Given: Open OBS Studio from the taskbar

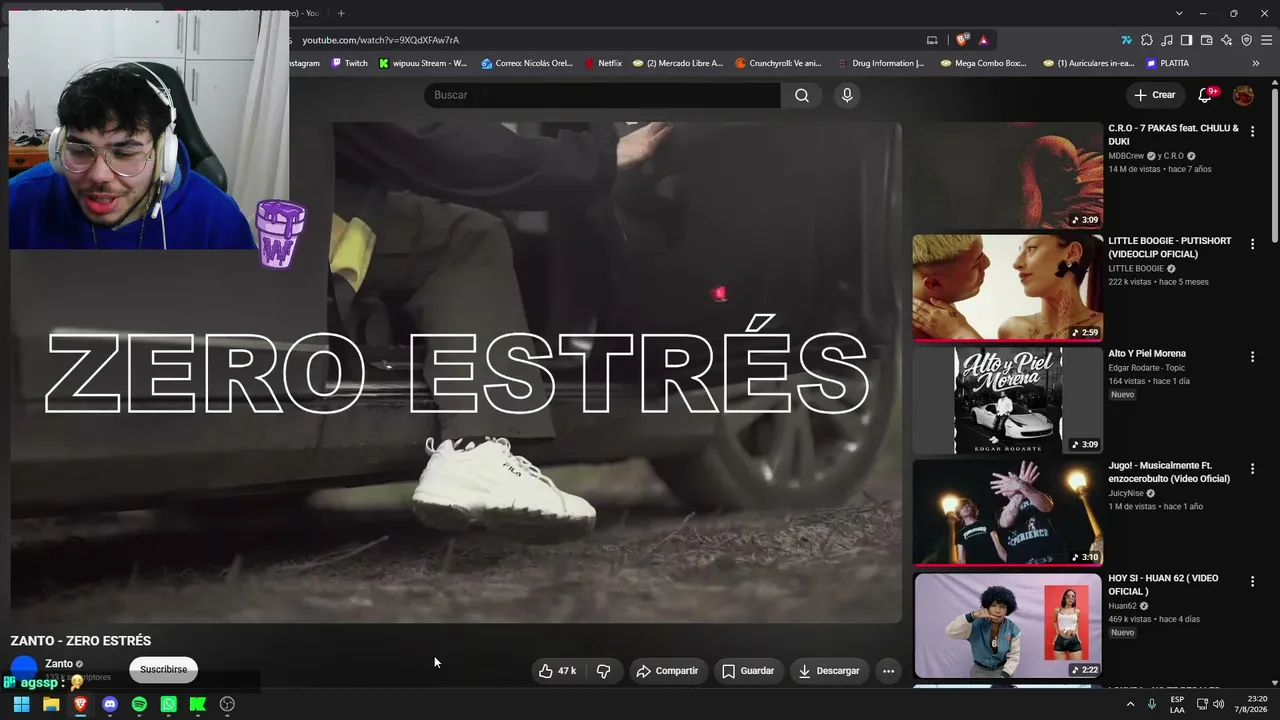Looking at the screenshot, I should [x=228, y=704].
